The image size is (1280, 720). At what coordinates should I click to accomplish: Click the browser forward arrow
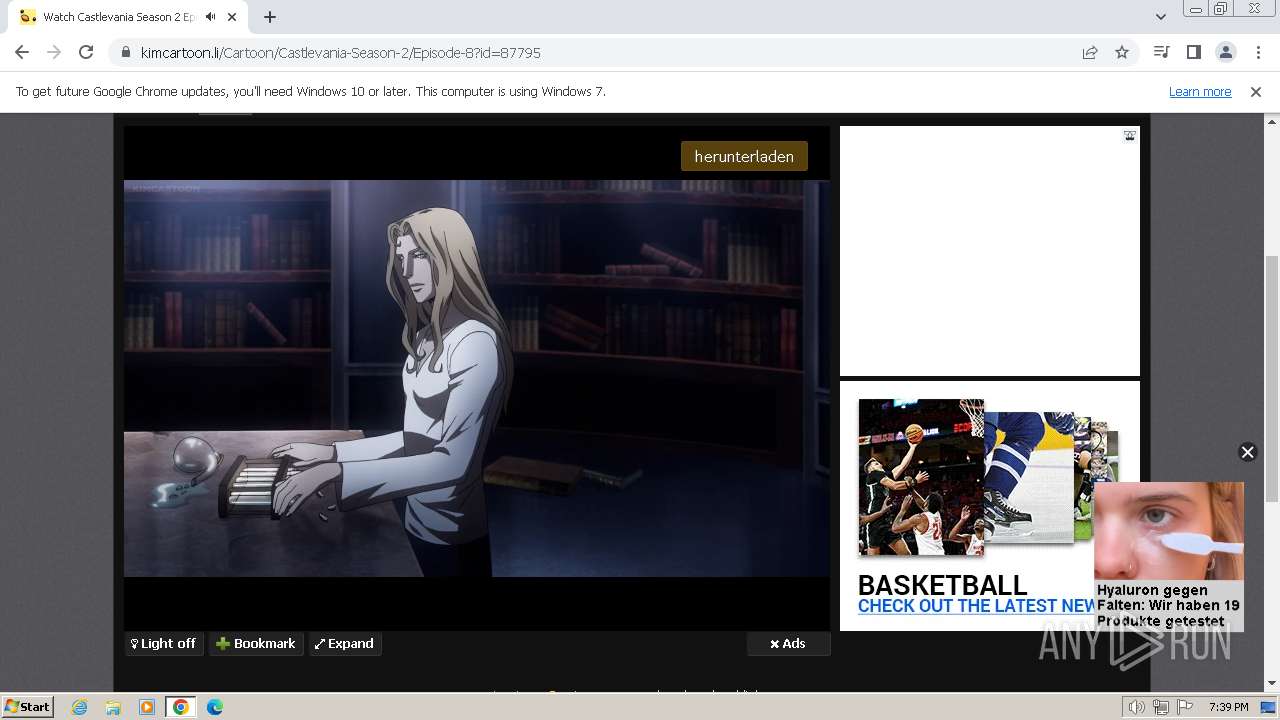tap(54, 52)
